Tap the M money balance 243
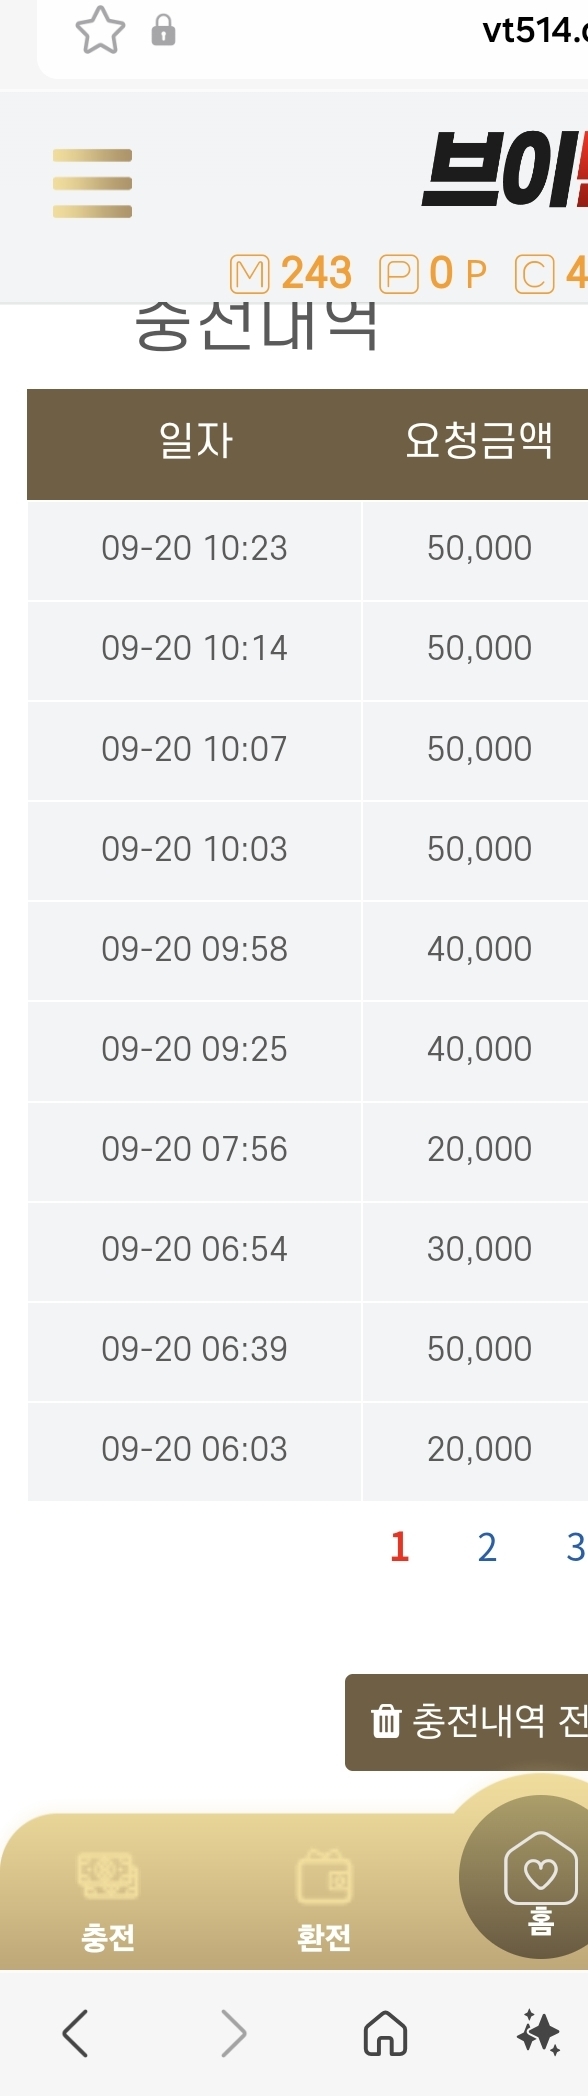Screen dimensions: 588x2096 click(x=291, y=273)
